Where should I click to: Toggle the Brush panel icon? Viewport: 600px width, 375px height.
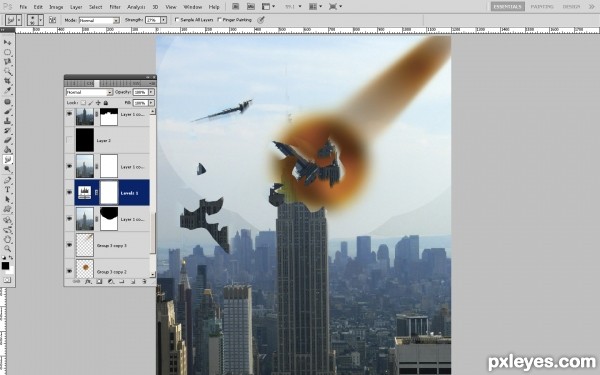click(x=52, y=20)
